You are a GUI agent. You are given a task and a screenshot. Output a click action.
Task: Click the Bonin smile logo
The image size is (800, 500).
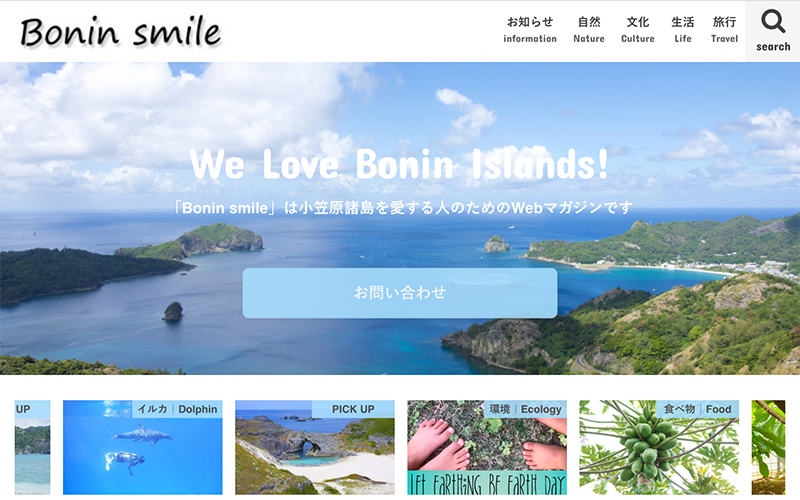coord(120,32)
